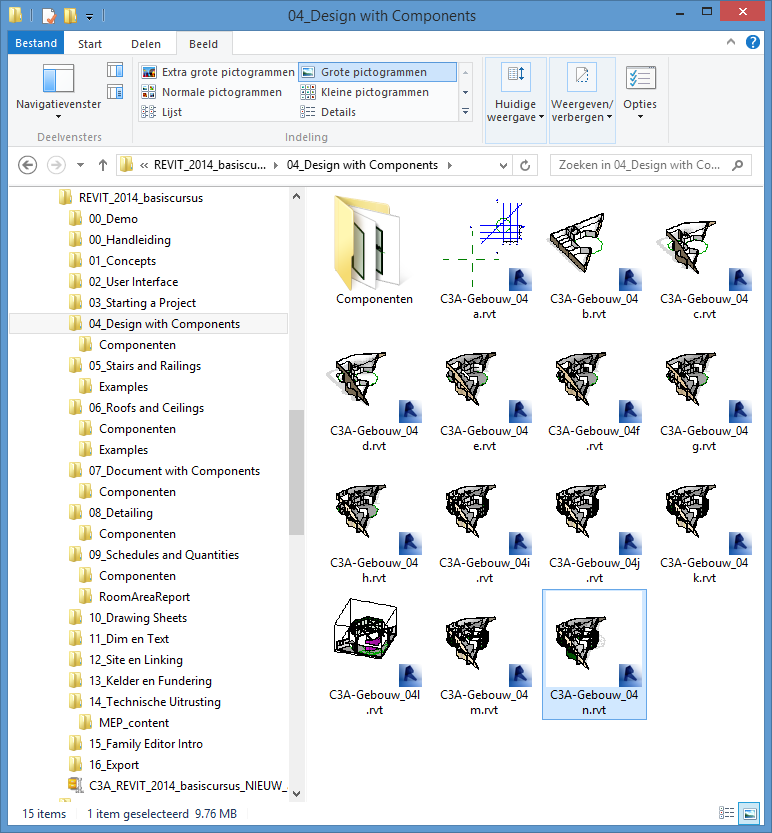The width and height of the screenshot is (772, 833).
Task: Switch to large icons via status bar icon
Action: click(x=750, y=813)
